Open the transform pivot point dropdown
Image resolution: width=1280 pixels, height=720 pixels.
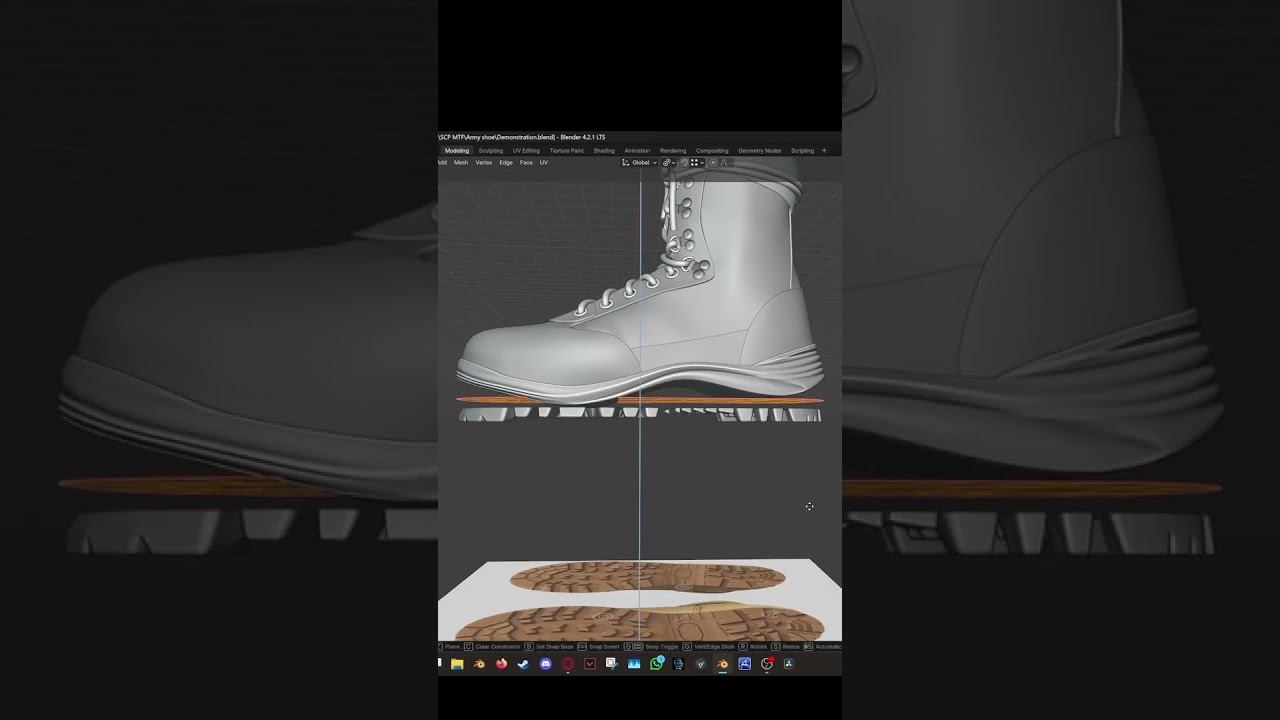tap(669, 162)
